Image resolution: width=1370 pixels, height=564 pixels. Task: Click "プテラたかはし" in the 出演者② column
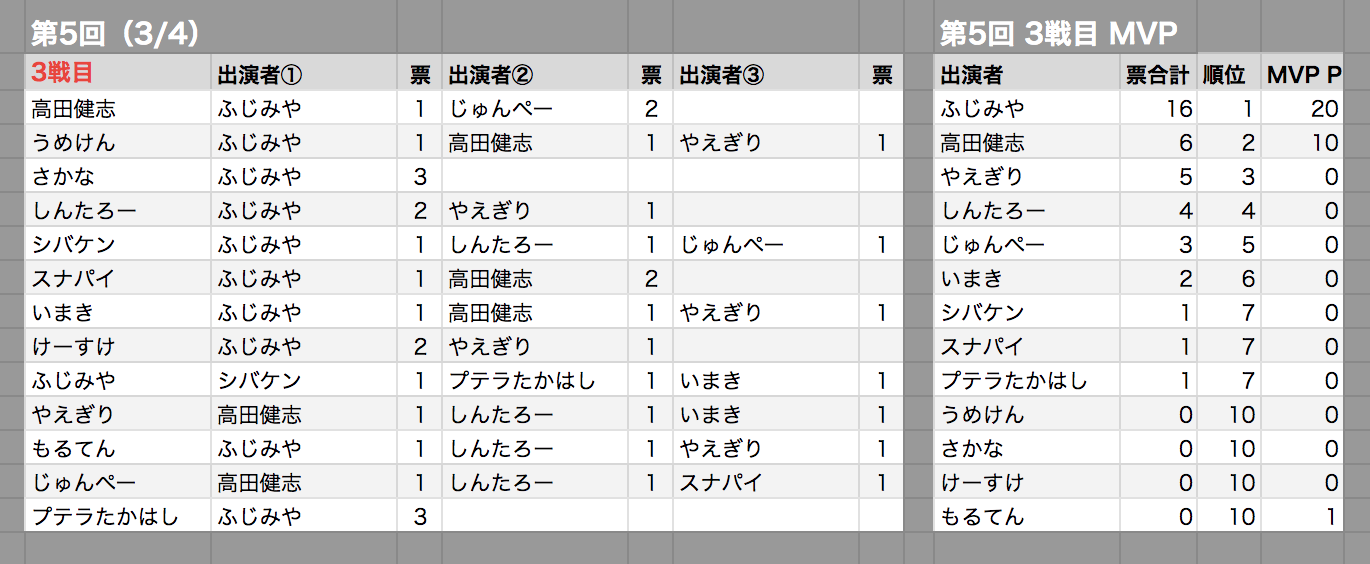tap(534, 380)
